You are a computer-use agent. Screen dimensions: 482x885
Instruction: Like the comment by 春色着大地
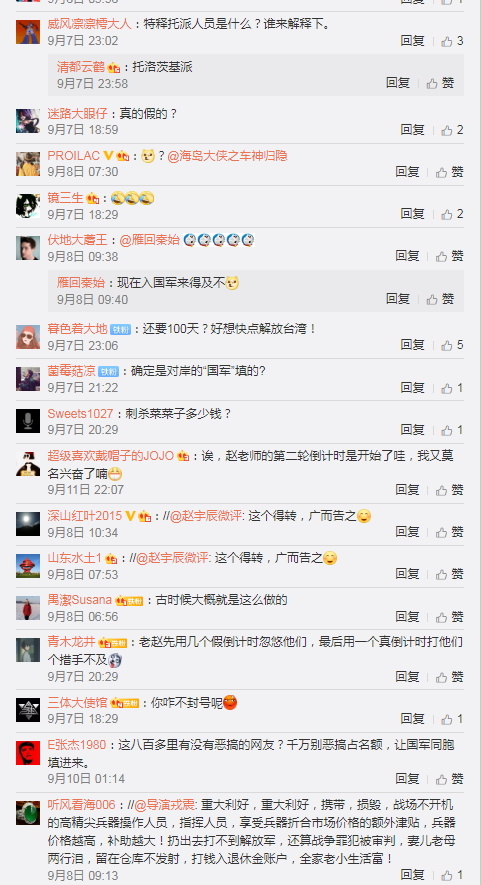(x=452, y=345)
